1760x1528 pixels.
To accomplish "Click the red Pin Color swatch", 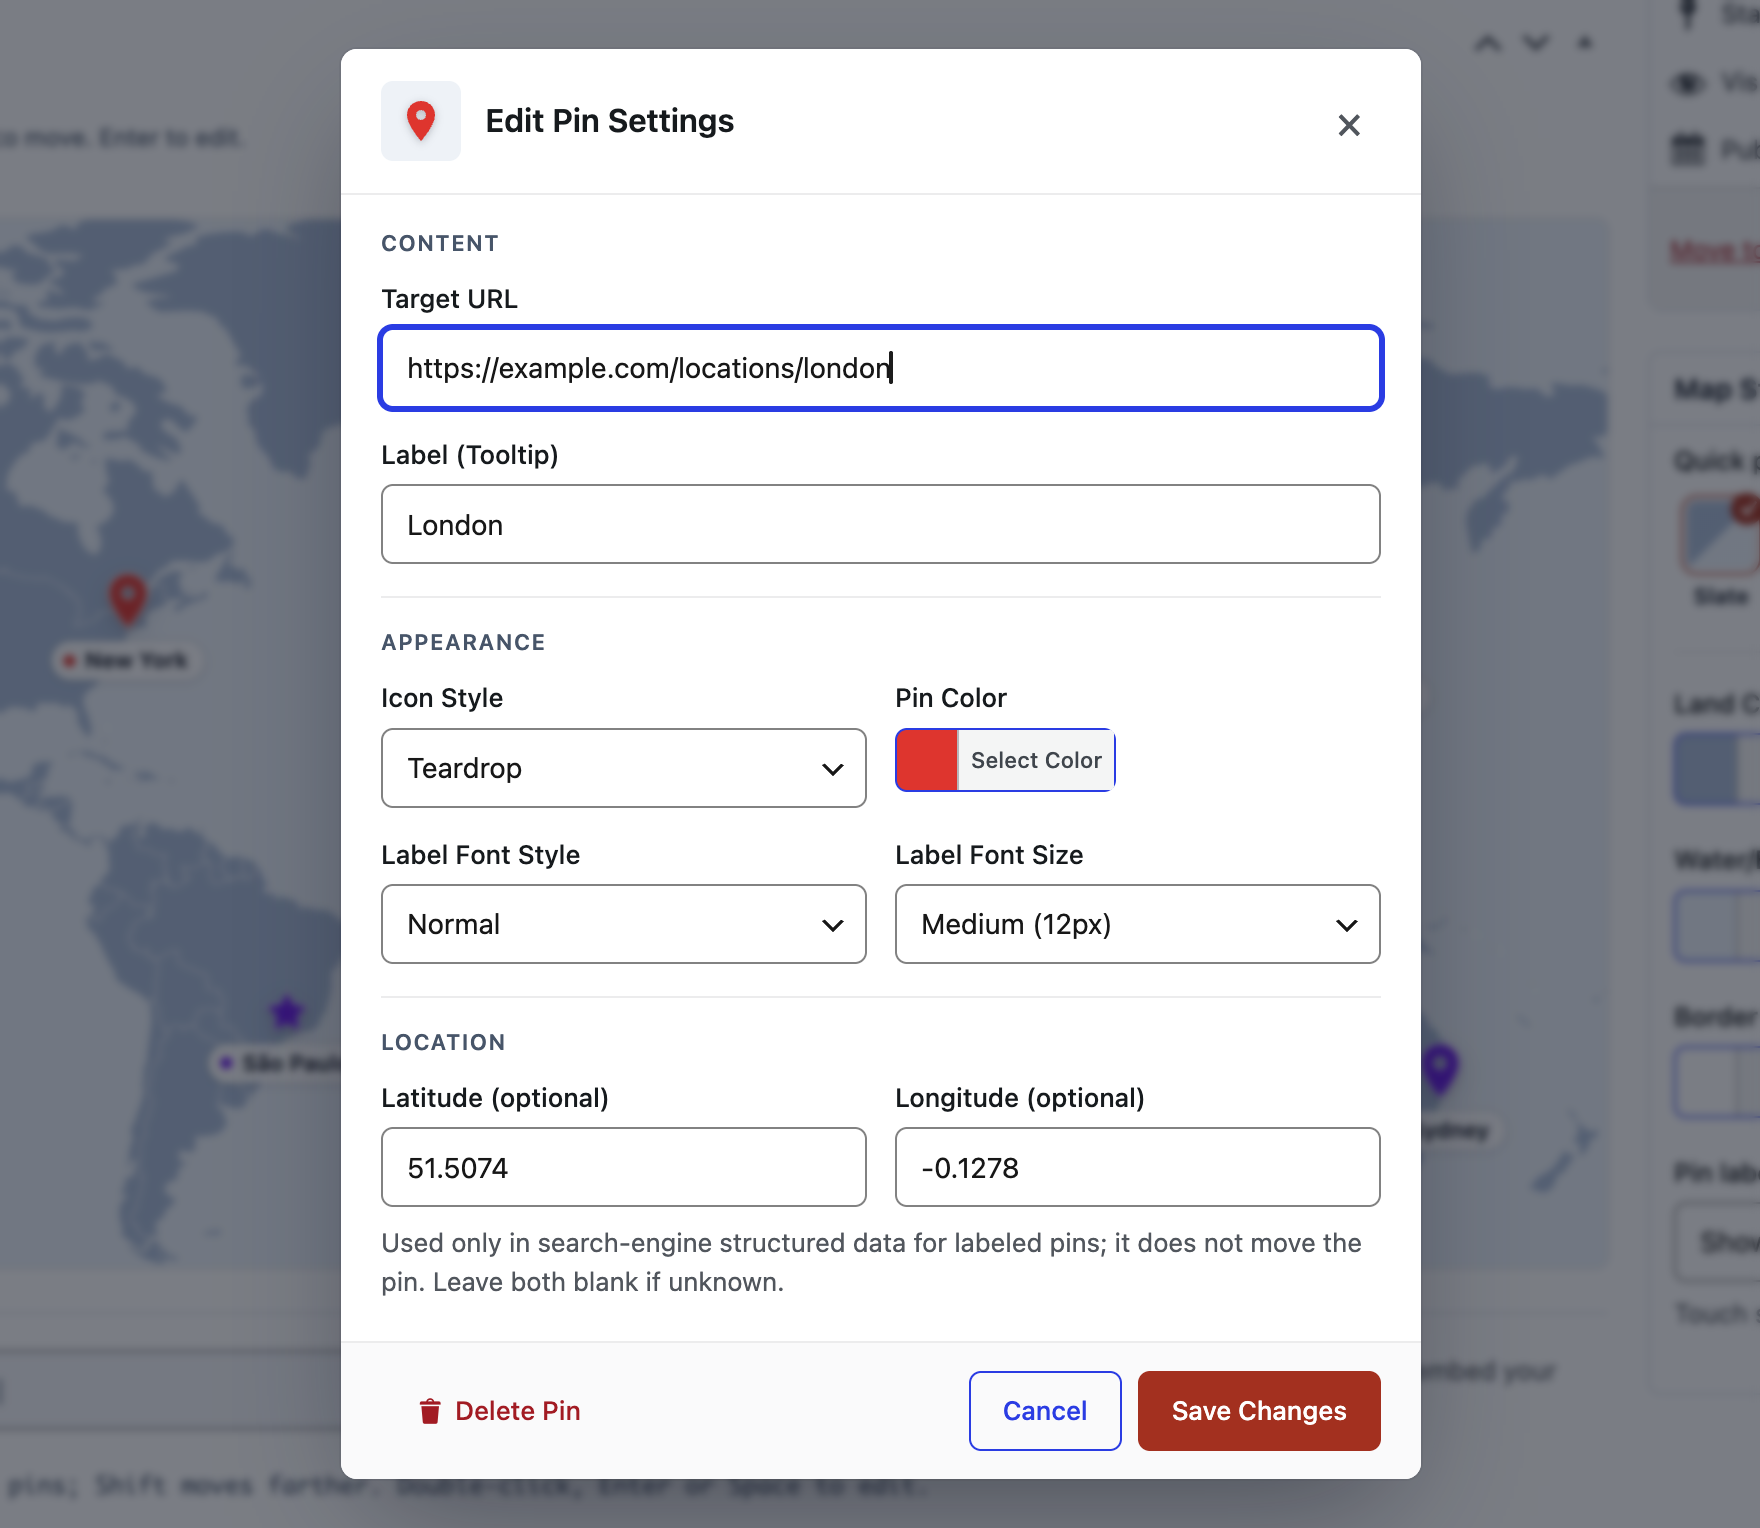I will (927, 760).
